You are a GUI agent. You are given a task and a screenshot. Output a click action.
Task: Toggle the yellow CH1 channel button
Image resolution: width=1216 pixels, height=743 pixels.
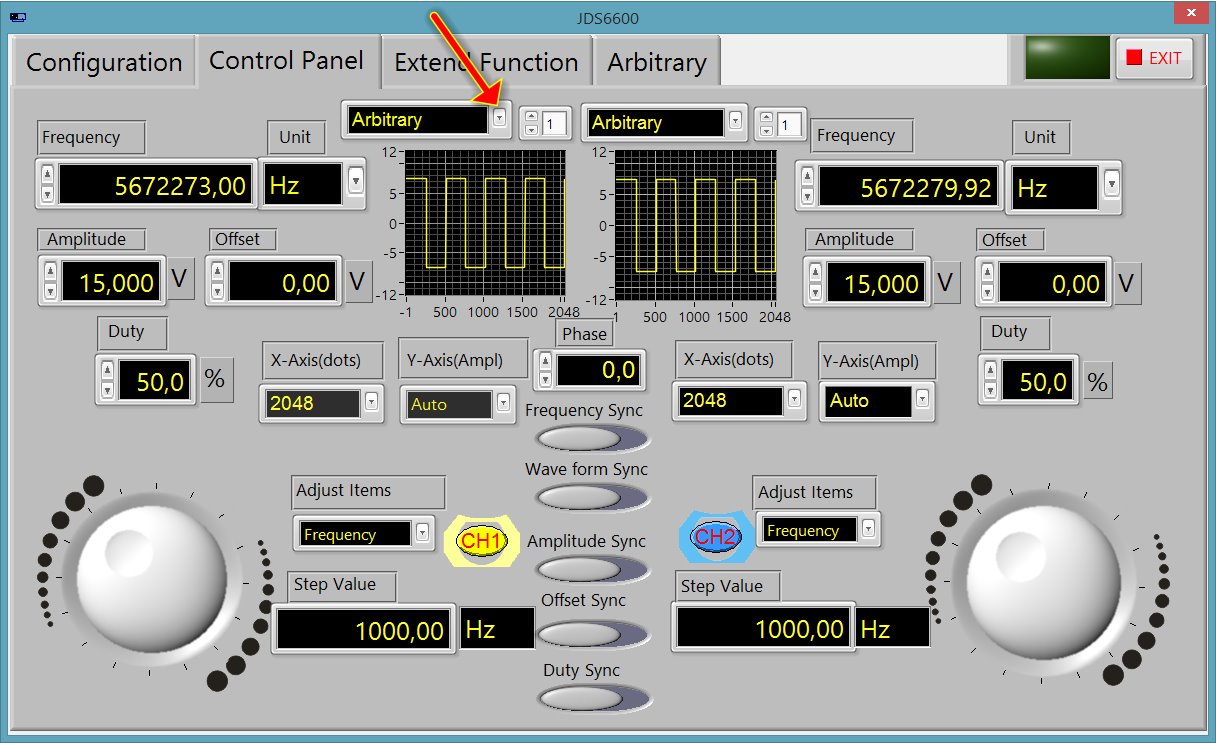482,541
